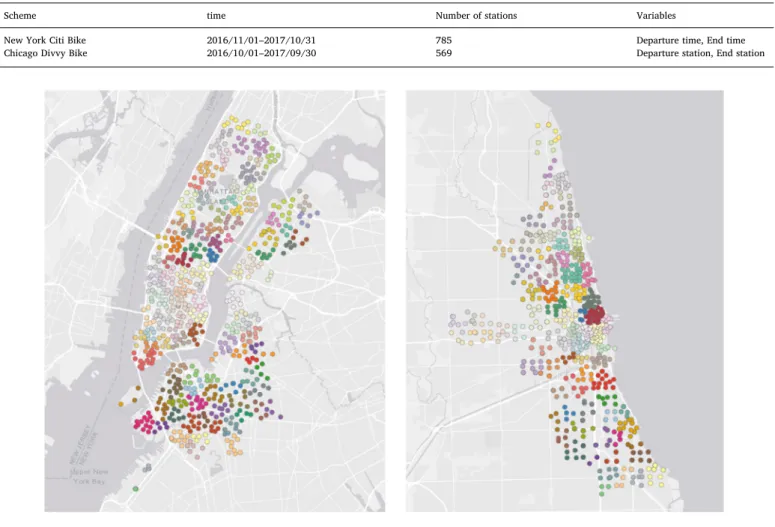Open the New York station cluster map
This screenshot has width=775, height=527.
click(215, 301)
